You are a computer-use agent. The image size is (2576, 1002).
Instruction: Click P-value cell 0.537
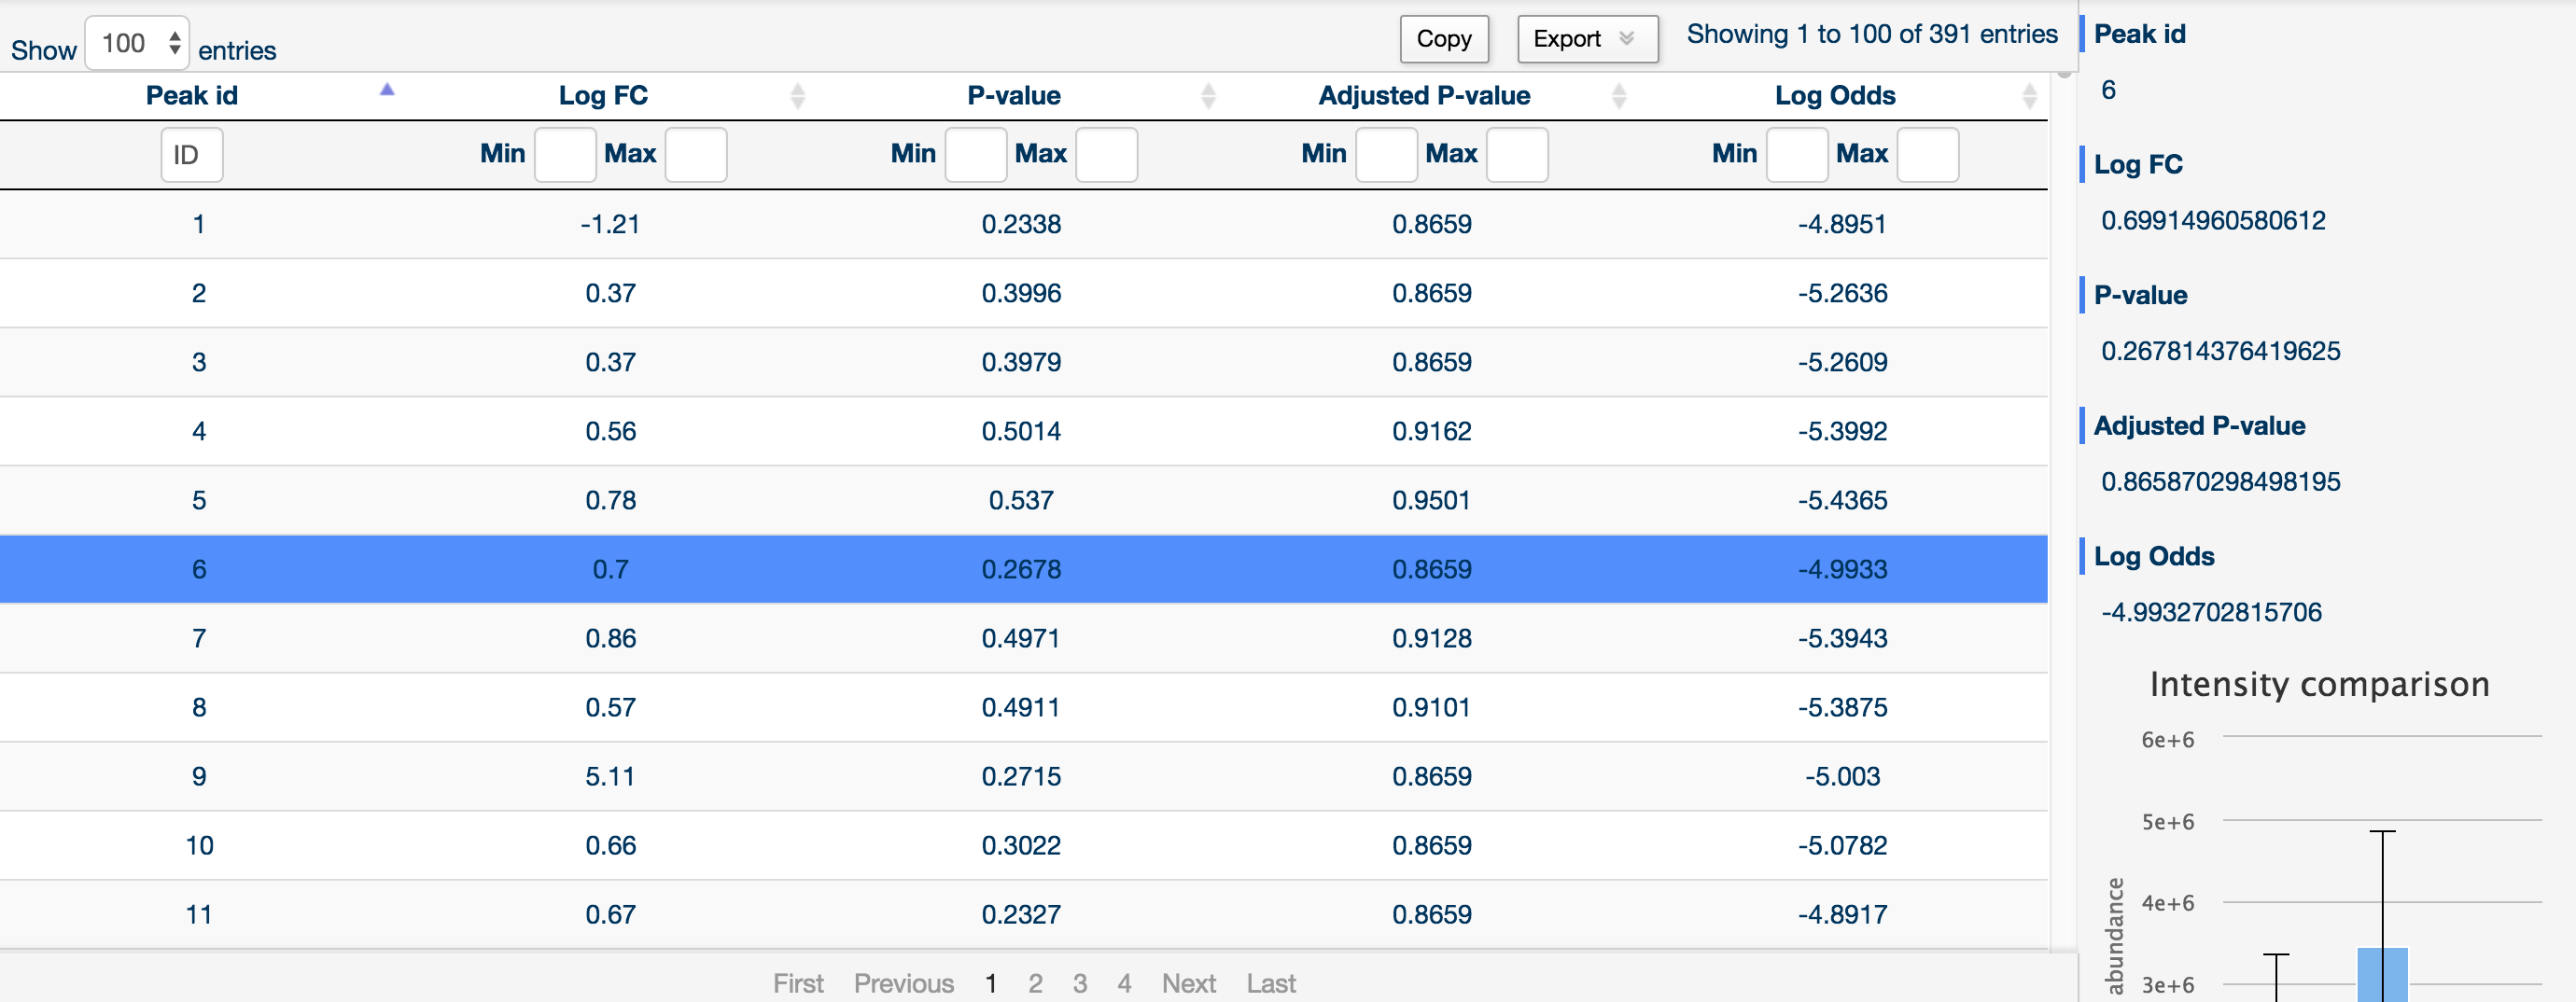tap(1021, 500)
